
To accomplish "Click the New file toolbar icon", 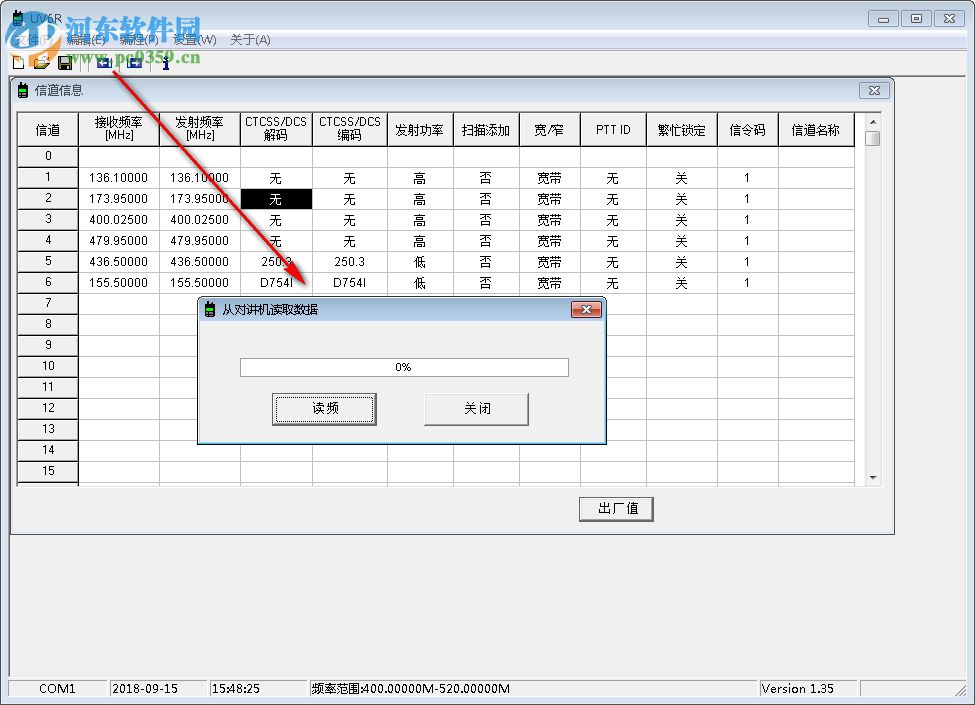I will pyautogui.click(x=19, y=62).
